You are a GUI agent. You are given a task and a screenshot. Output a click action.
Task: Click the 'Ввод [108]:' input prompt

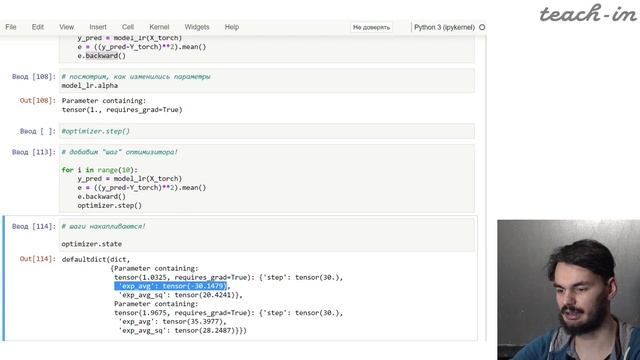(x=33, y=77)
